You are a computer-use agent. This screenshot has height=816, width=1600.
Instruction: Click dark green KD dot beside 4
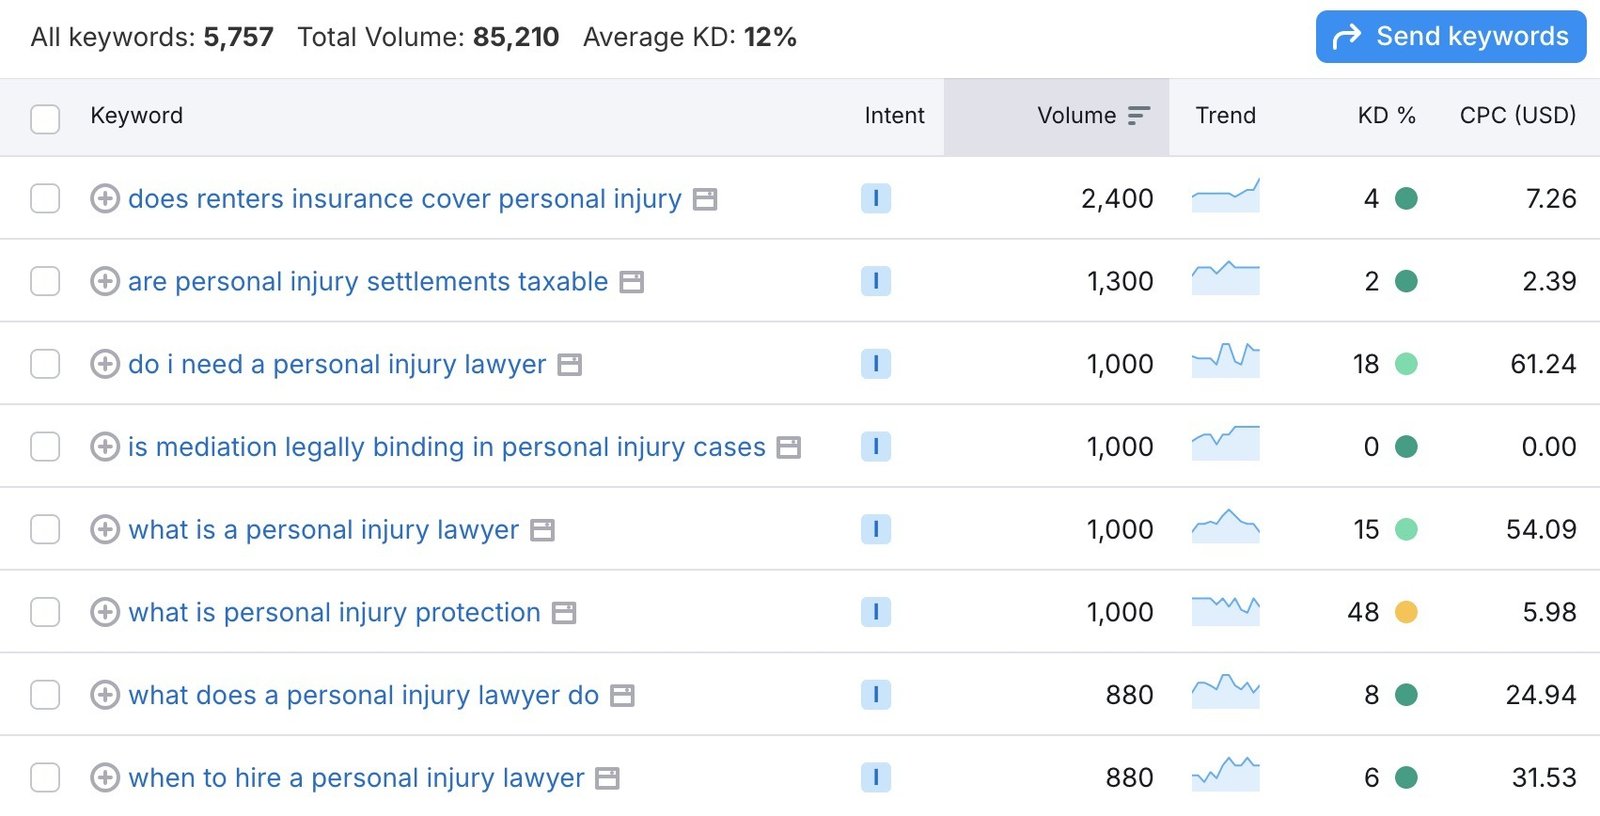1406,198
